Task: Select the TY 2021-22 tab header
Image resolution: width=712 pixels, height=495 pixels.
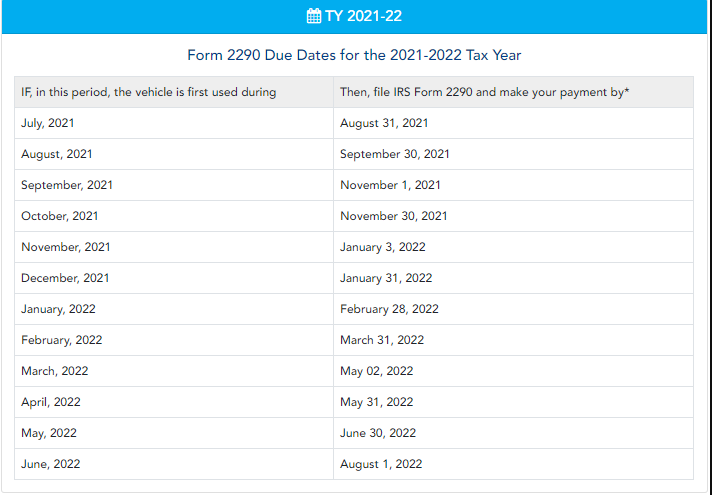Action: [354, 16]
